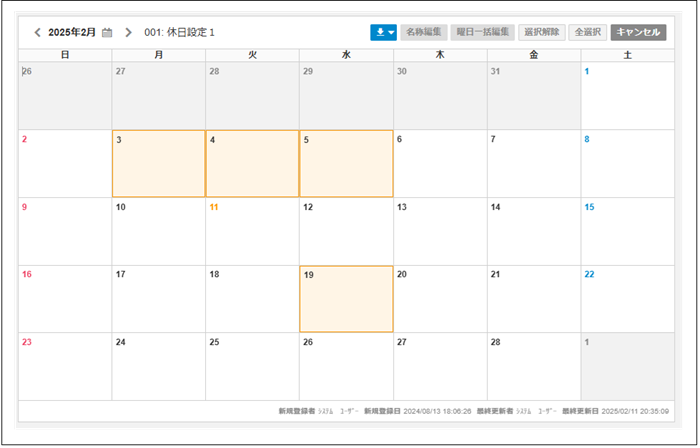
Task: Click grayed January 27 cell
Action: 158,96
